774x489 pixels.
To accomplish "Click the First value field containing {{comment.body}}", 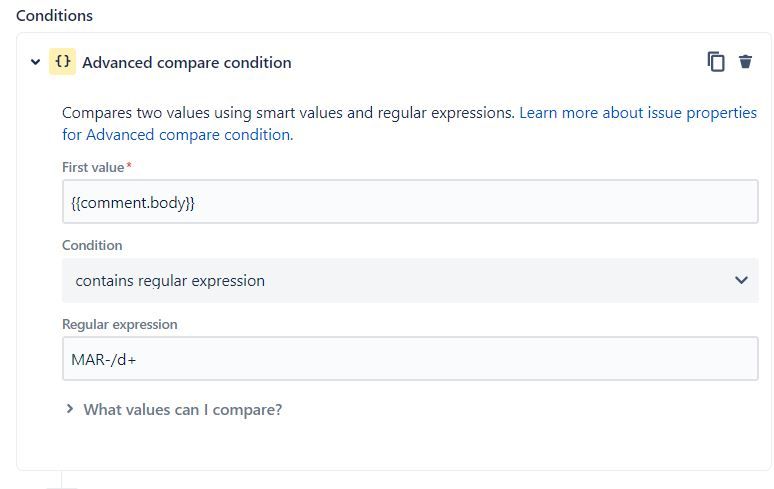I will pyautogui.click(x=410, y=202).
